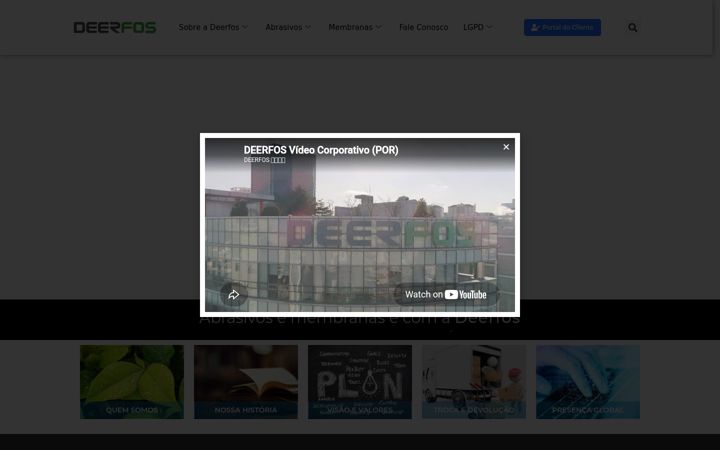The width and height of the screenshot is (720, 450).
Task: Open the Sobre a Deerfos menu
Action: click(x=209, y=28)
